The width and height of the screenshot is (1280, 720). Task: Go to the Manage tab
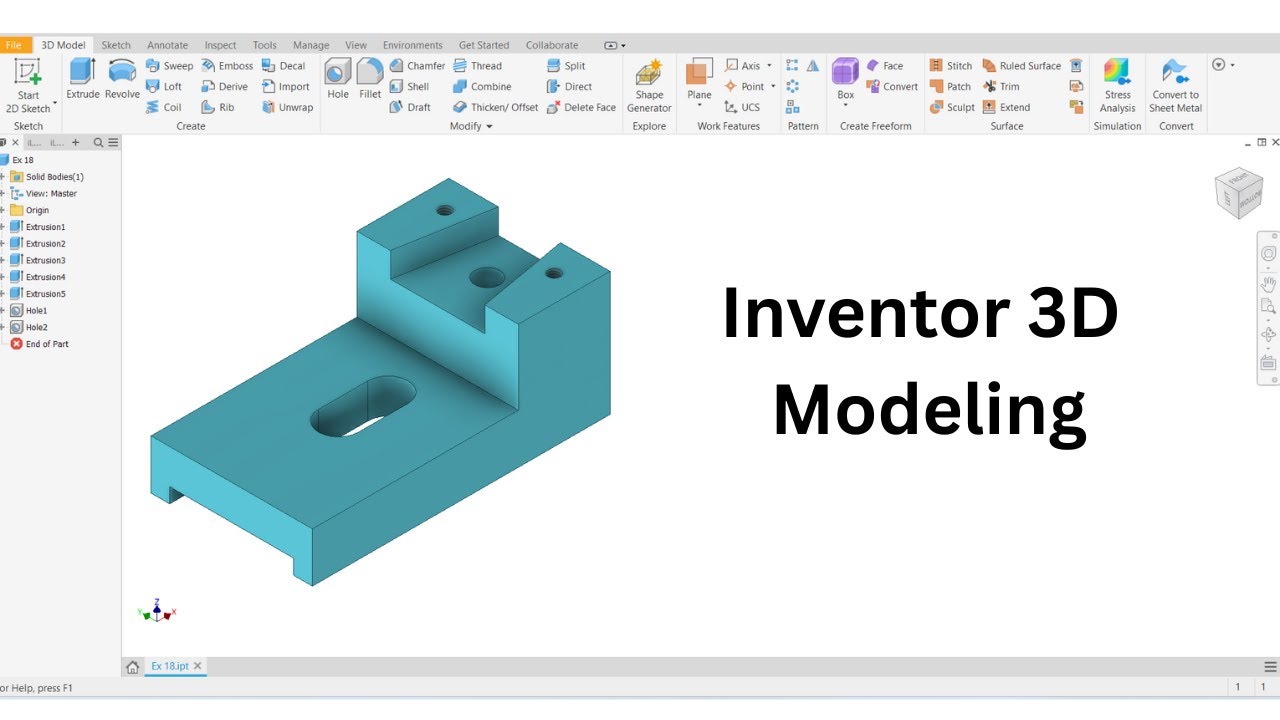(x=311, y=45)
